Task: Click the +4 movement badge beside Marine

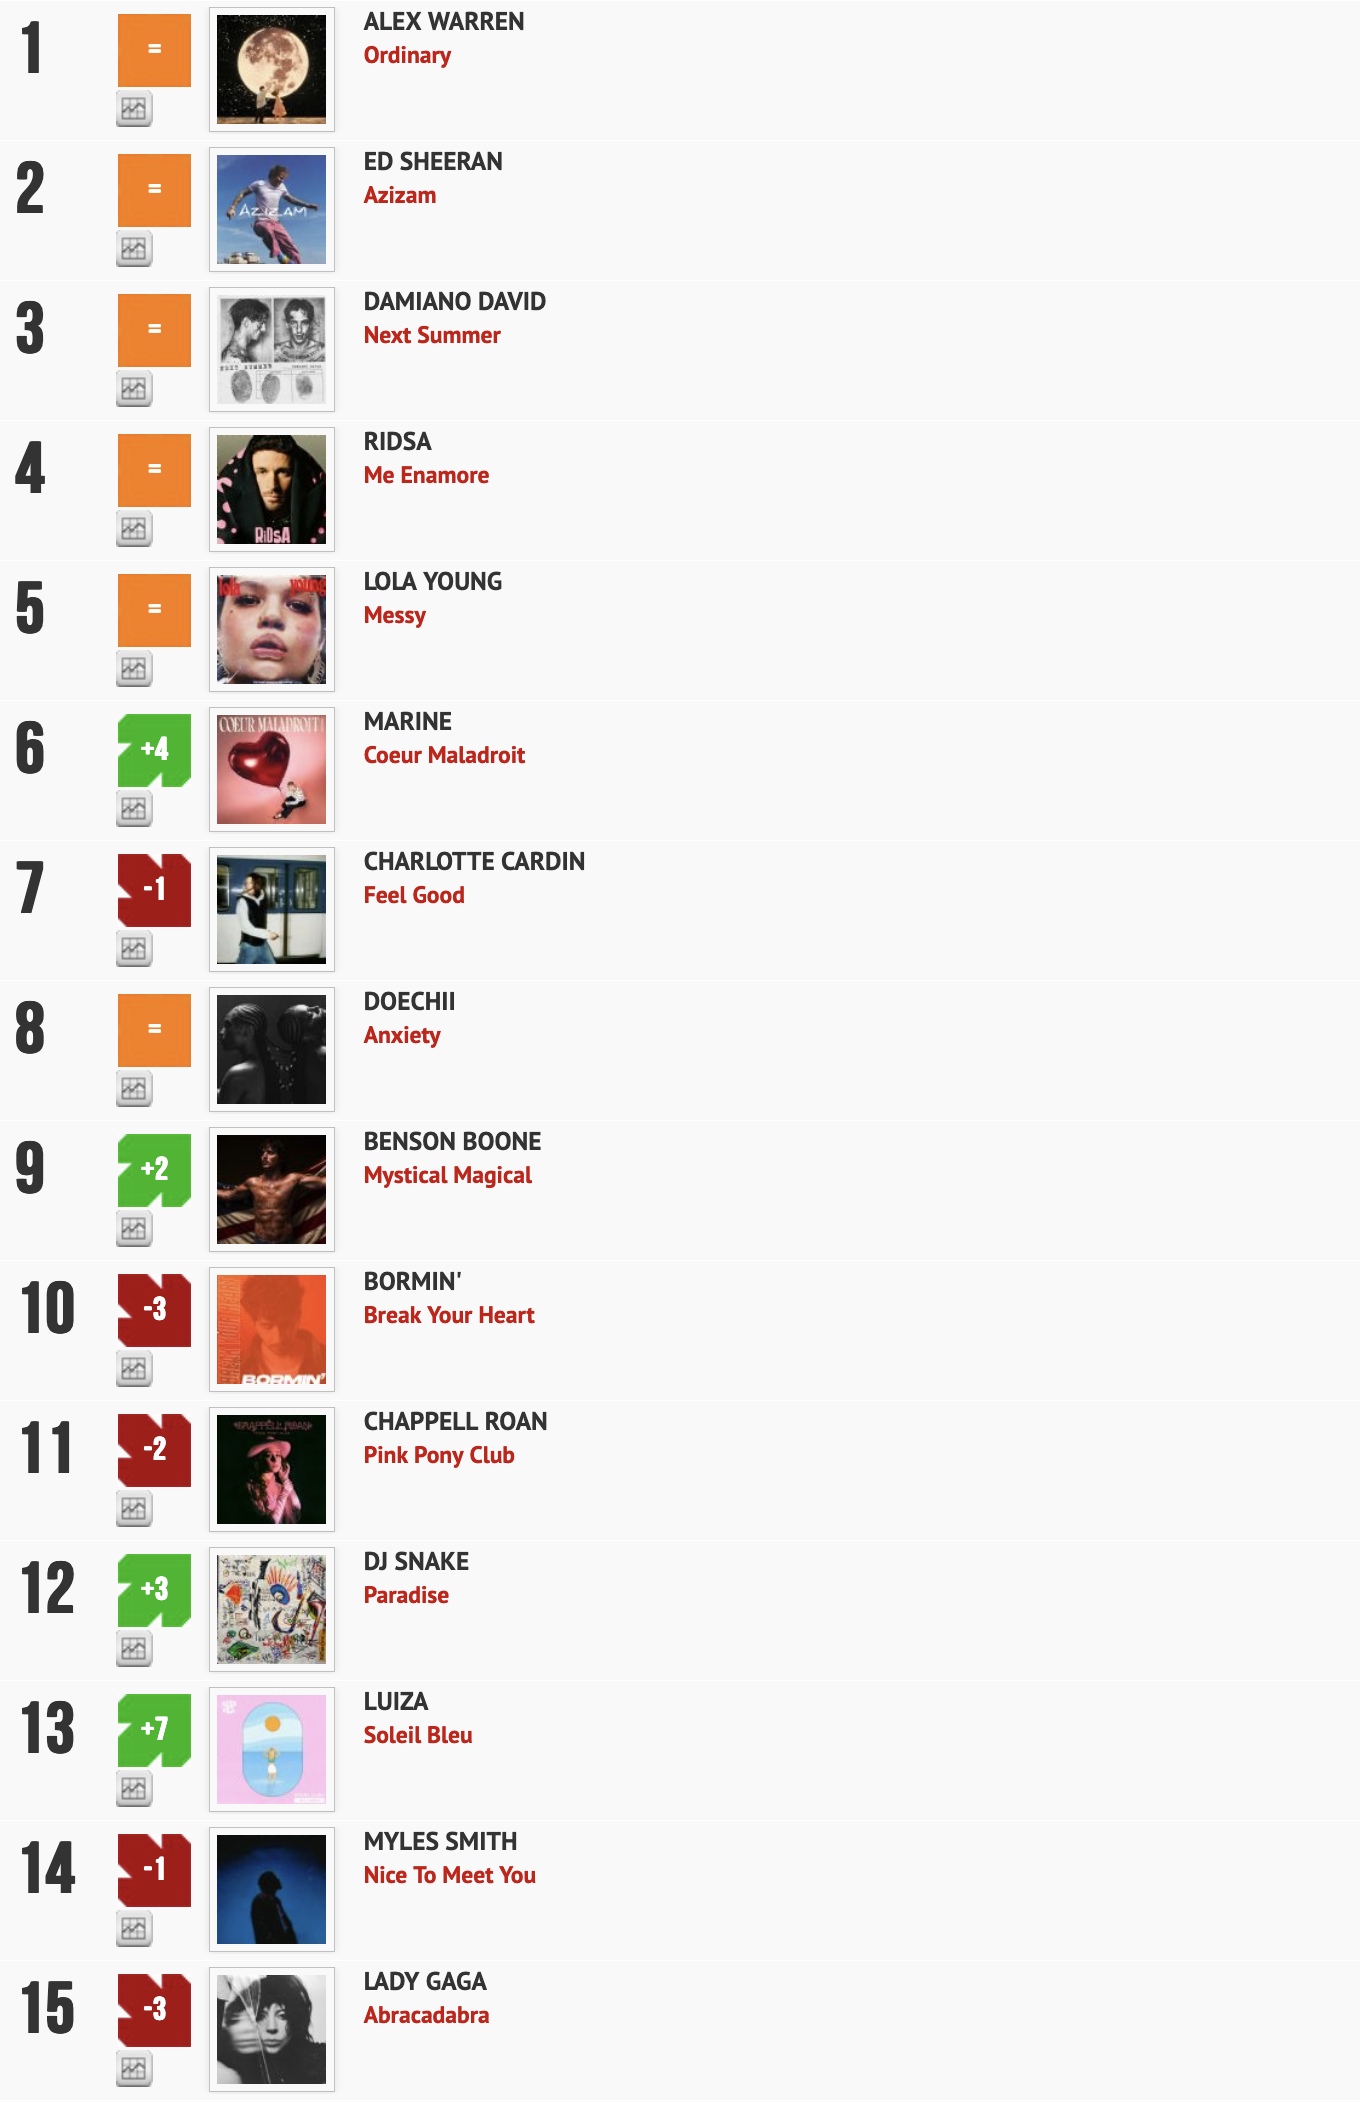Action: point(153,748)
